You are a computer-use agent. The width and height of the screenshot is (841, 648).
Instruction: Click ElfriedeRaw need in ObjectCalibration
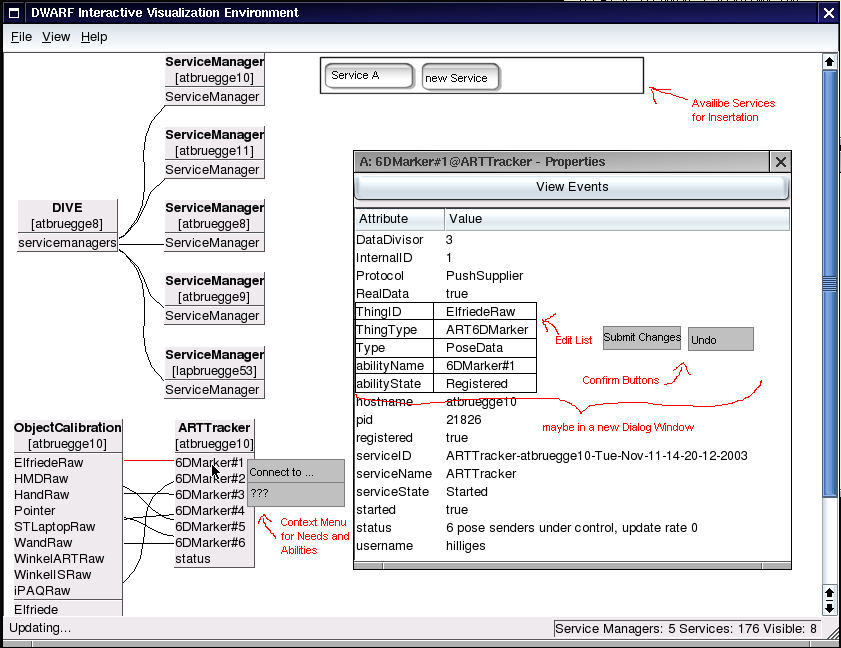click(x=68, y=462)
